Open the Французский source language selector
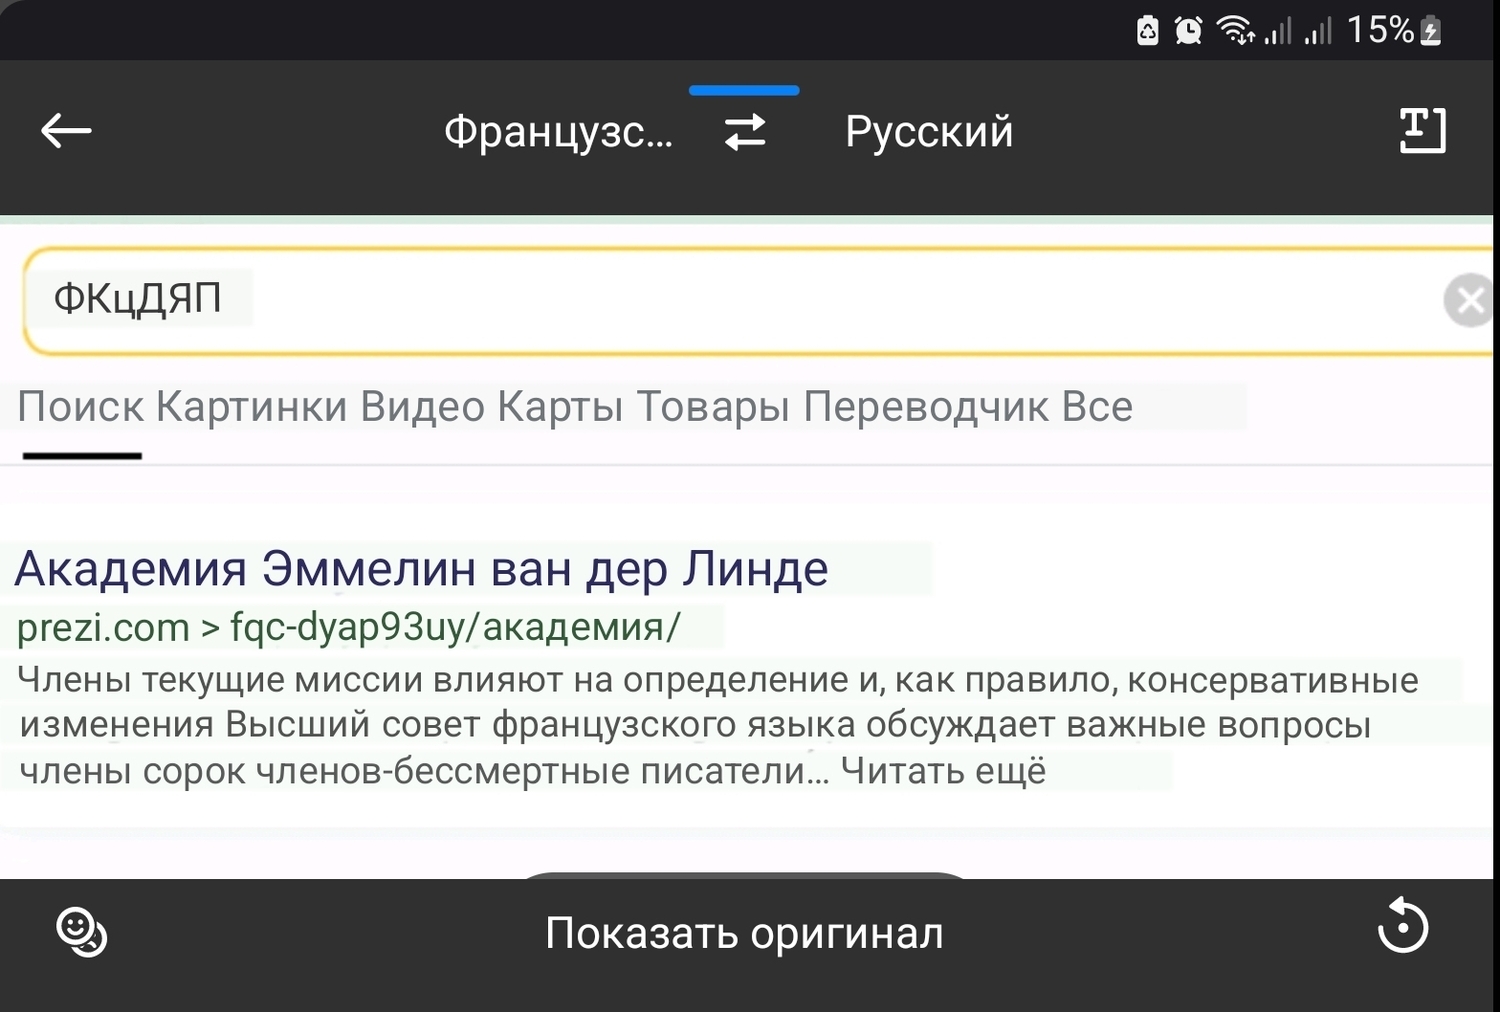The image size is (1500, 1012). 558,132
